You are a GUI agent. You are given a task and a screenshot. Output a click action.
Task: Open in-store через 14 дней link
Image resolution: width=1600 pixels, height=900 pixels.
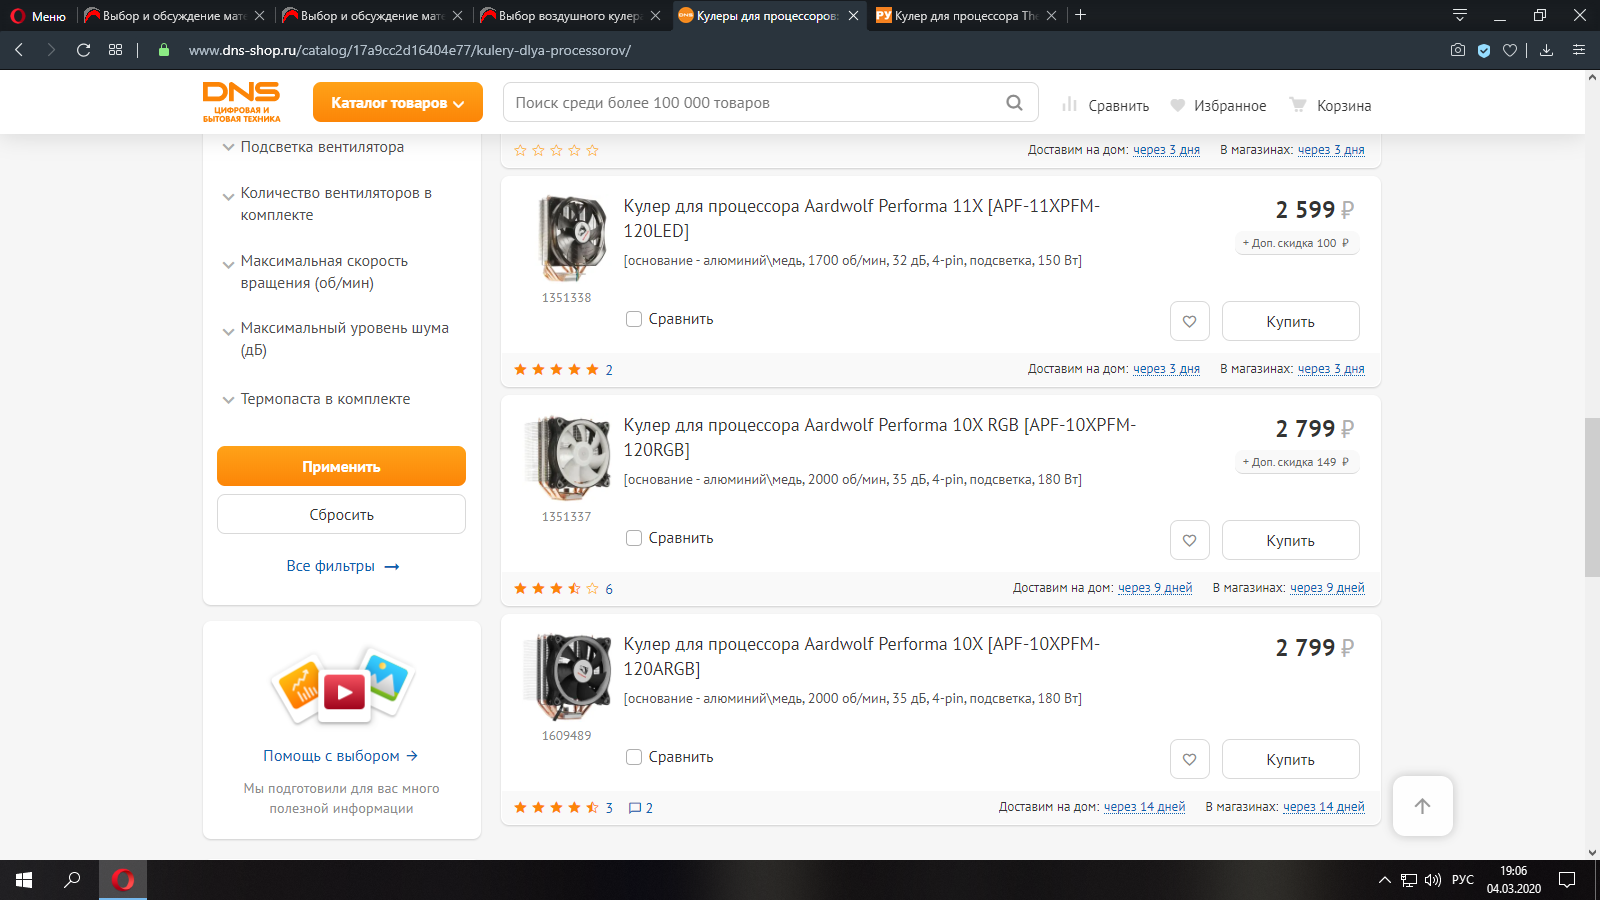(1324, 807)
